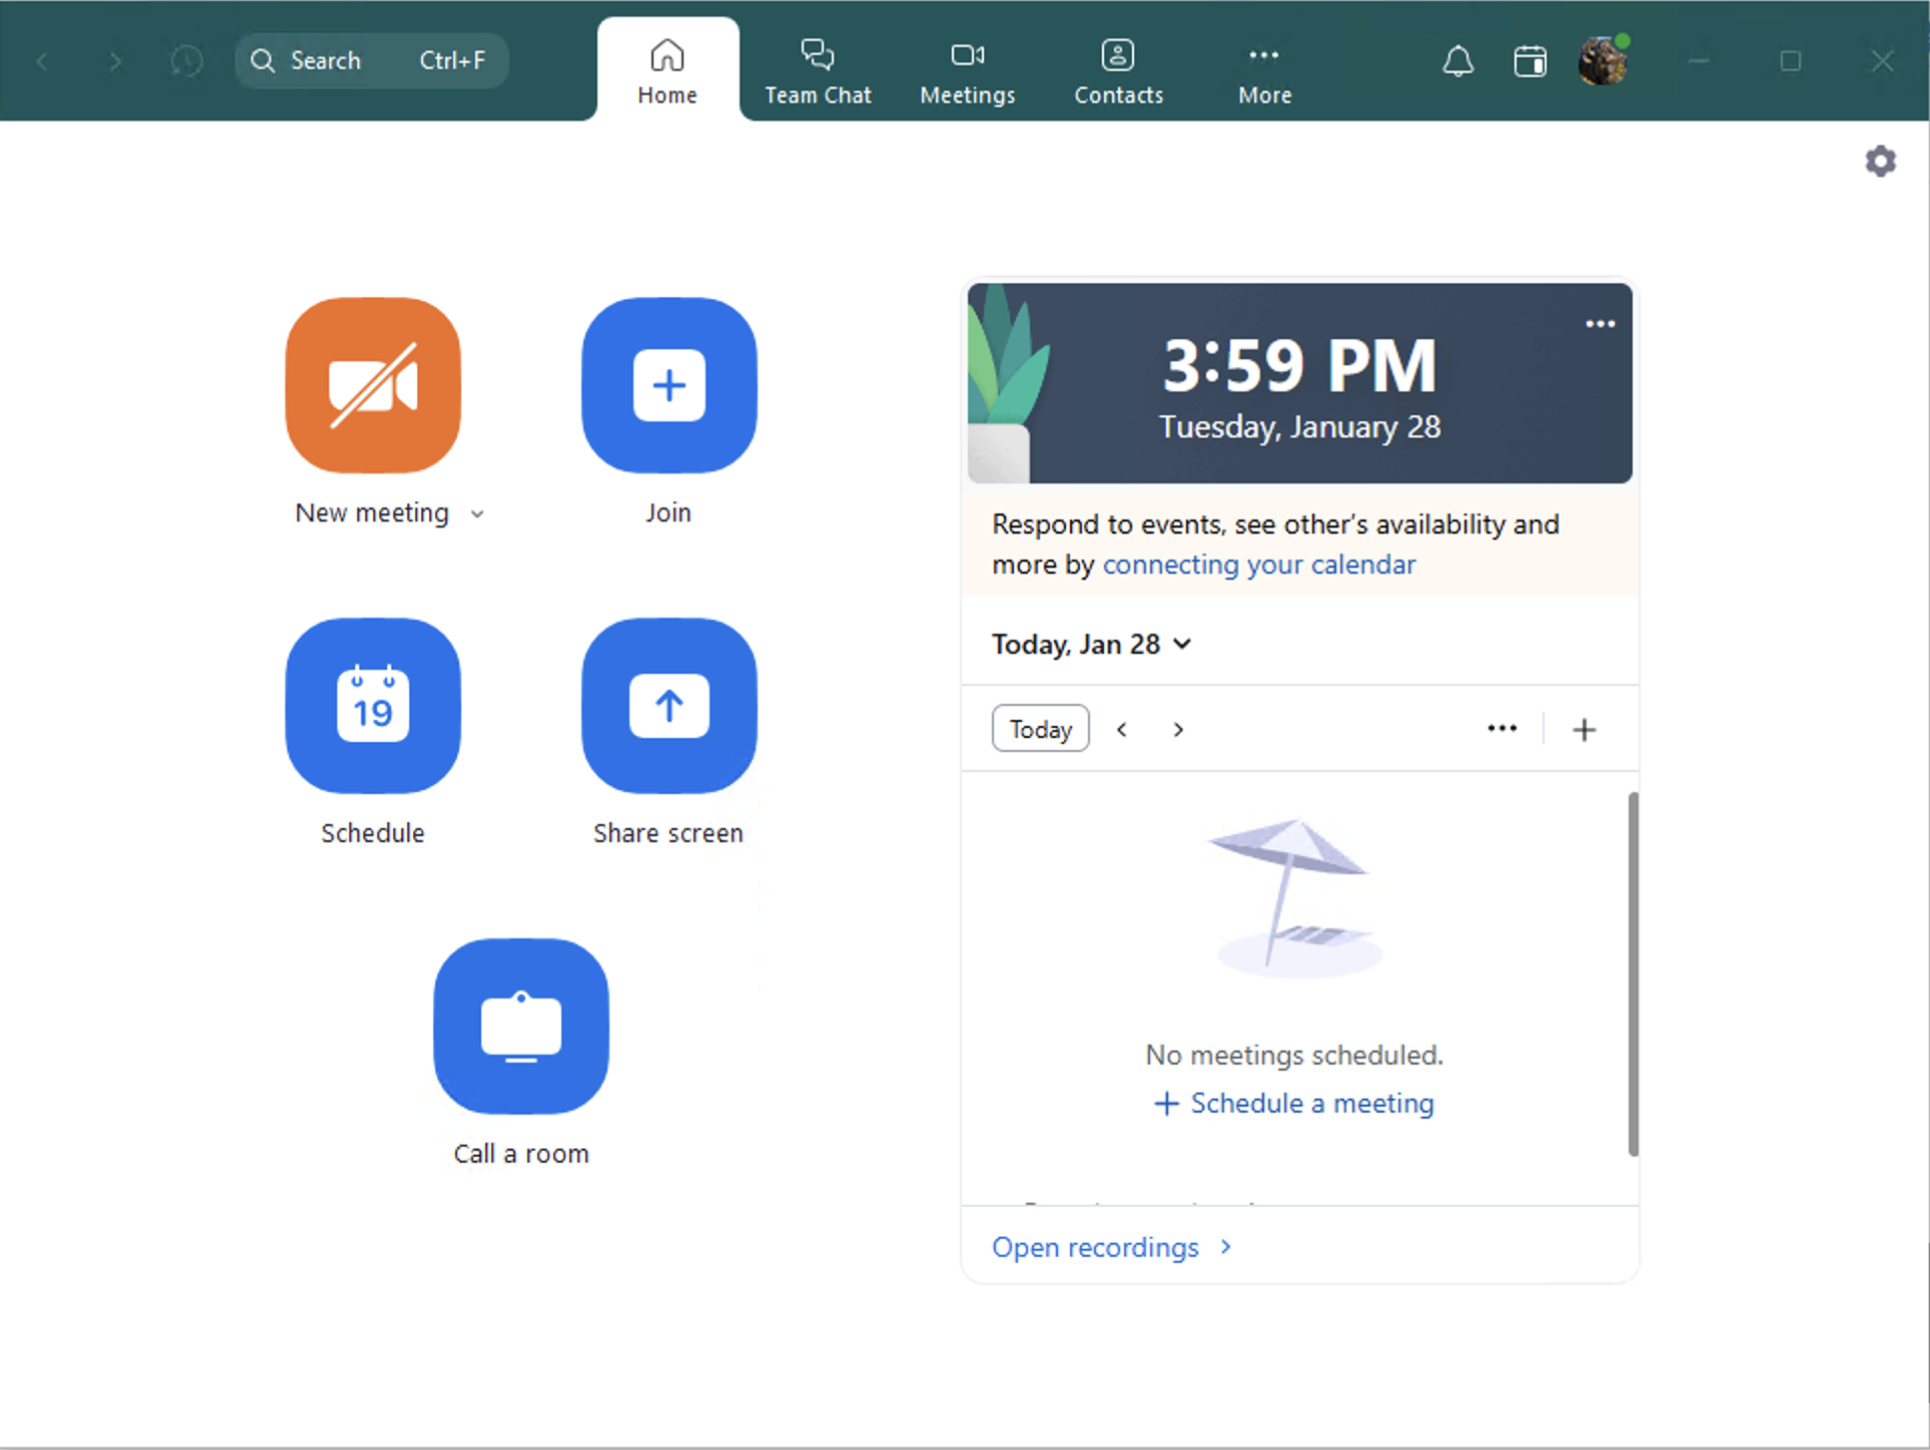Open settings gear icon
Image resolution: width=1930 pixels, height=1450 pixels.
click(x=1880, y=161)
